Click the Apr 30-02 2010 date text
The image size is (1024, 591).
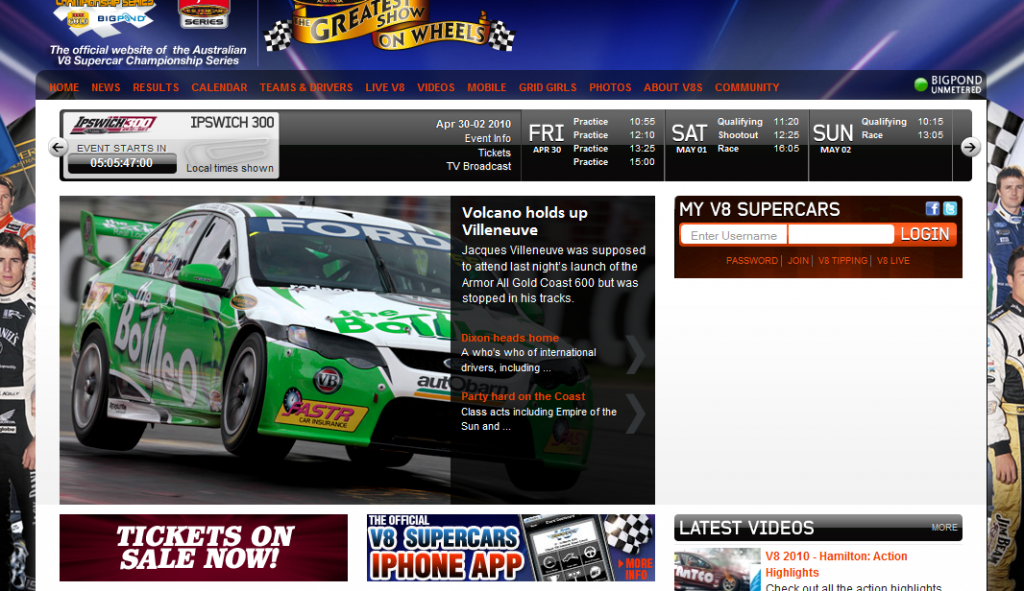pyautogui.click(x=473, y=124)
